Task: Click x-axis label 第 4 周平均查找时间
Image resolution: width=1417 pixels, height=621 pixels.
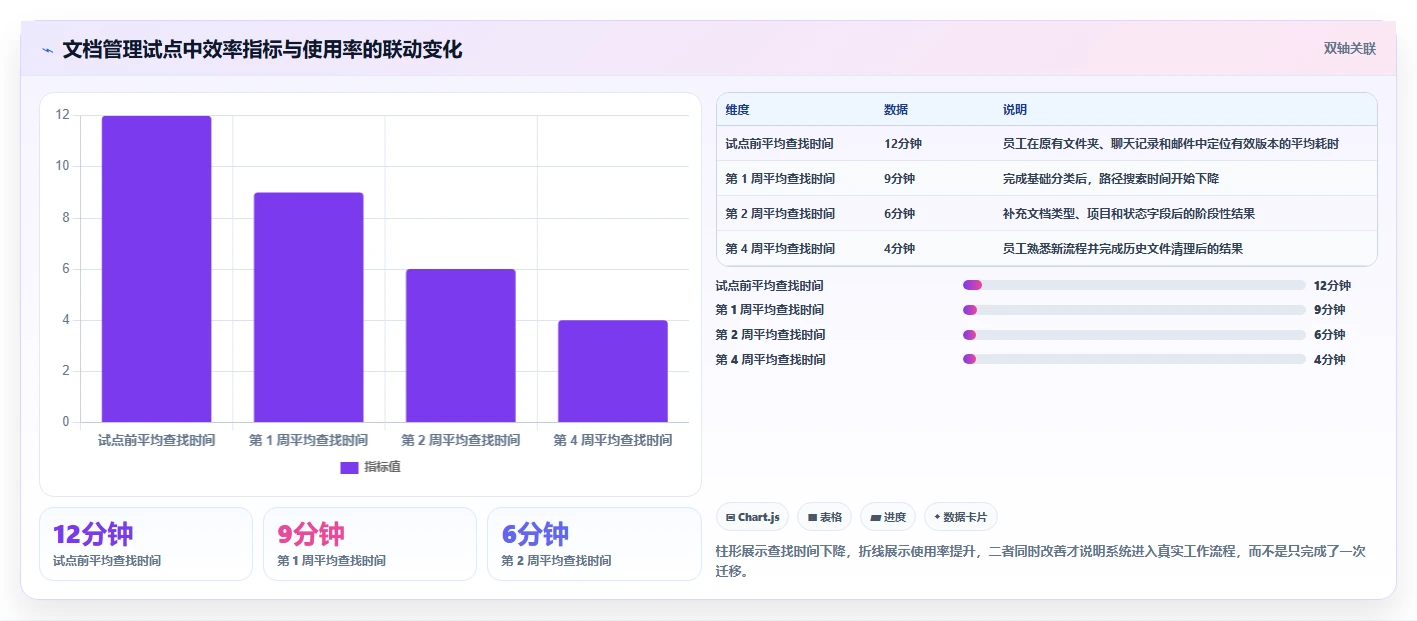Action: (x=613, y=440)
